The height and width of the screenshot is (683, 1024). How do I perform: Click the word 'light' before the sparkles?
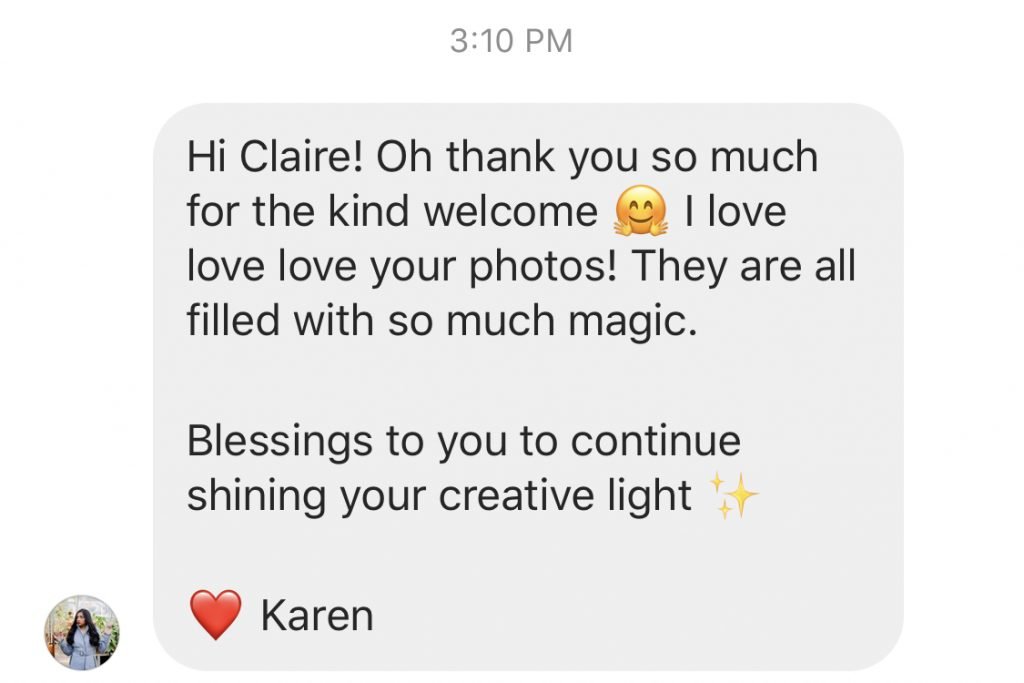[652, 497]
